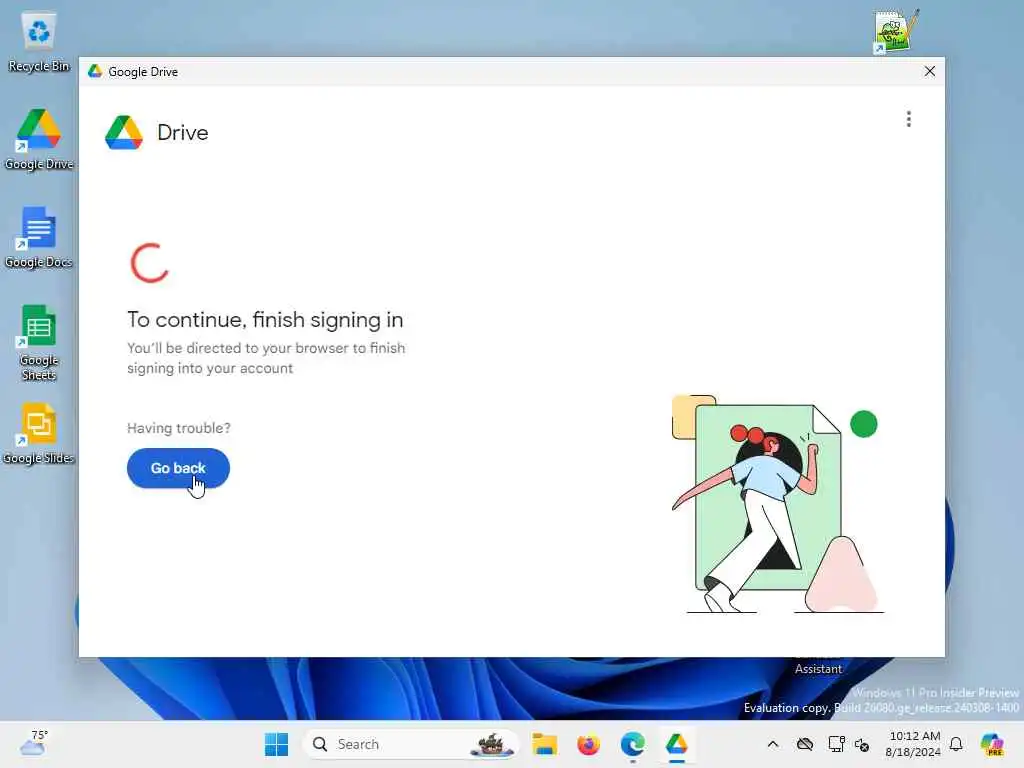Screen dimensions: 1024x768
Task: Close the Google Drive window
Action: [930, 71]
